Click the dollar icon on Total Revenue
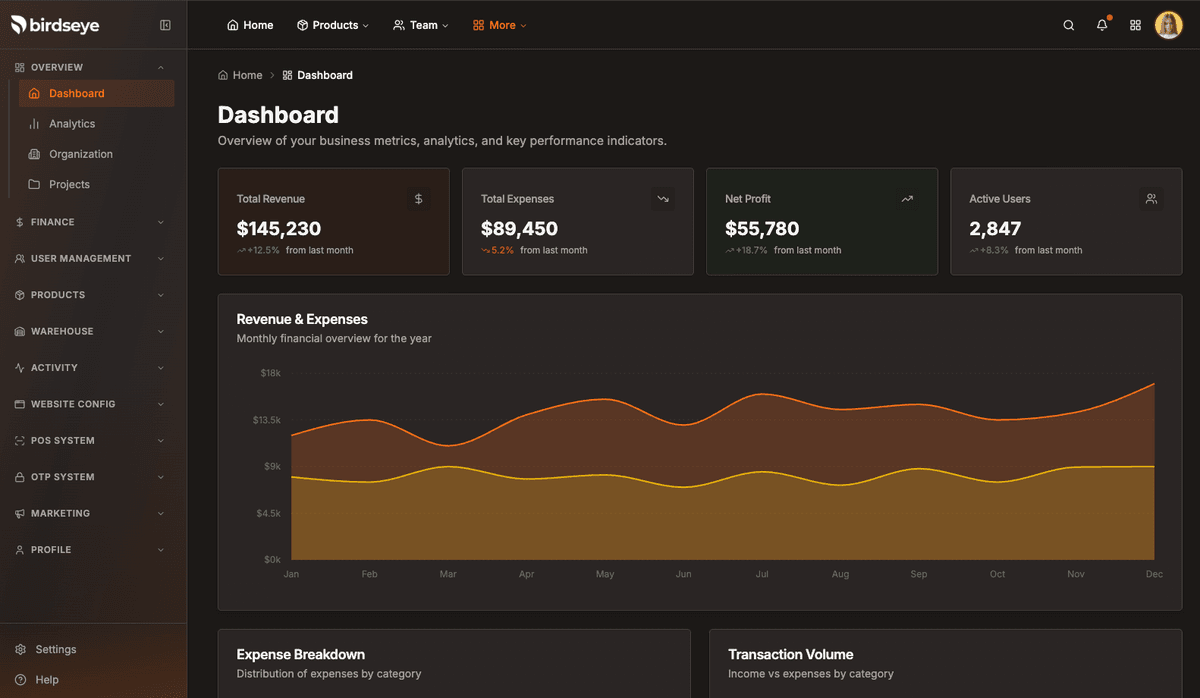The image size is (1200, 698). [418, 199]
